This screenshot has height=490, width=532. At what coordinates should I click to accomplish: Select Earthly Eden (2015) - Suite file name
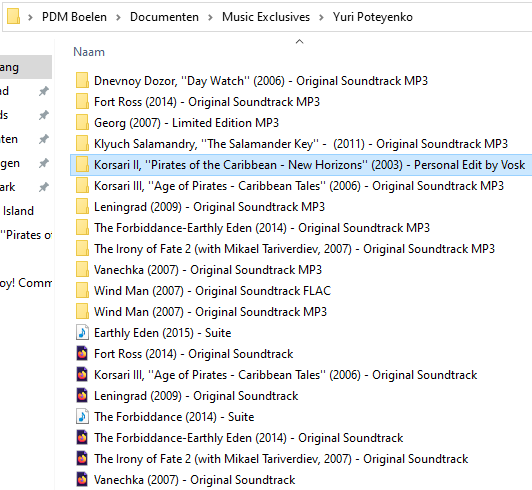pos(163,333)
